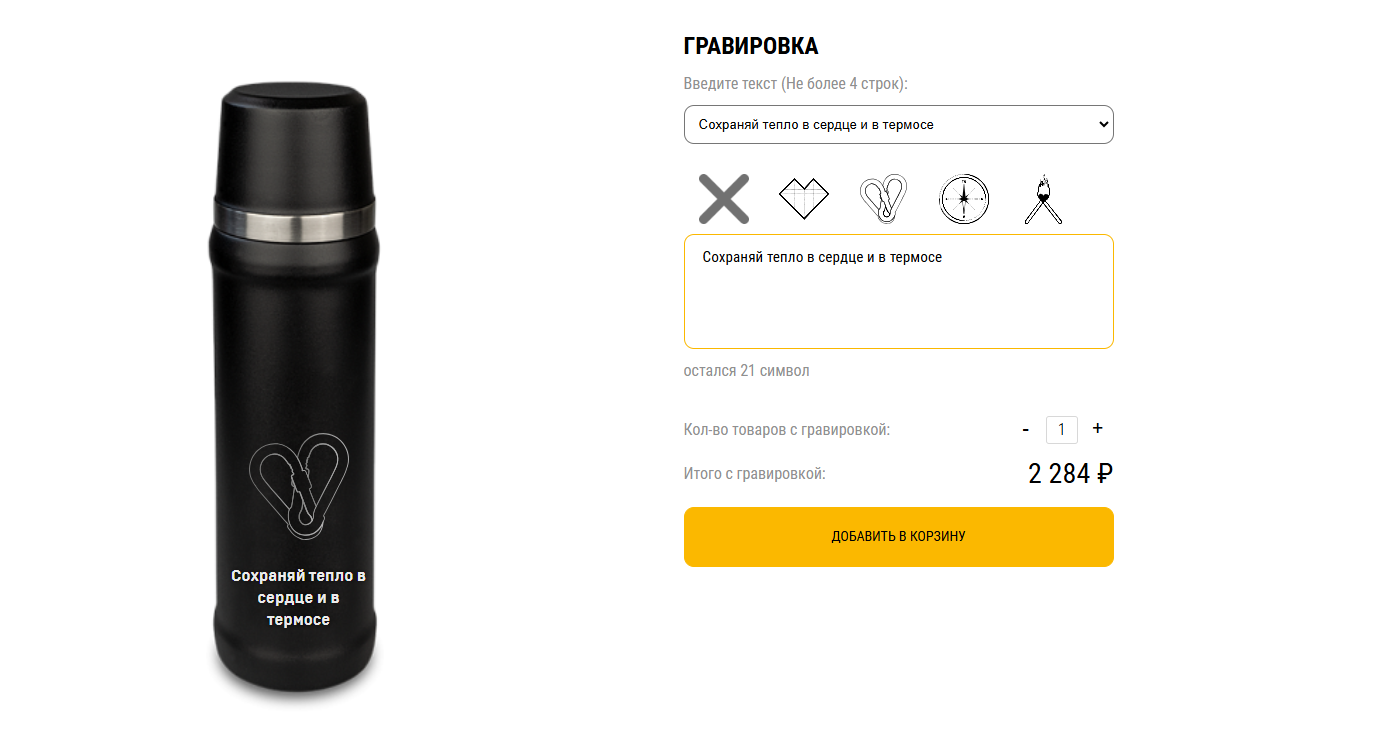Screen dimensions: 1376x730
Task: Select the geometric heart engraving icon
Action: [804, 198]
